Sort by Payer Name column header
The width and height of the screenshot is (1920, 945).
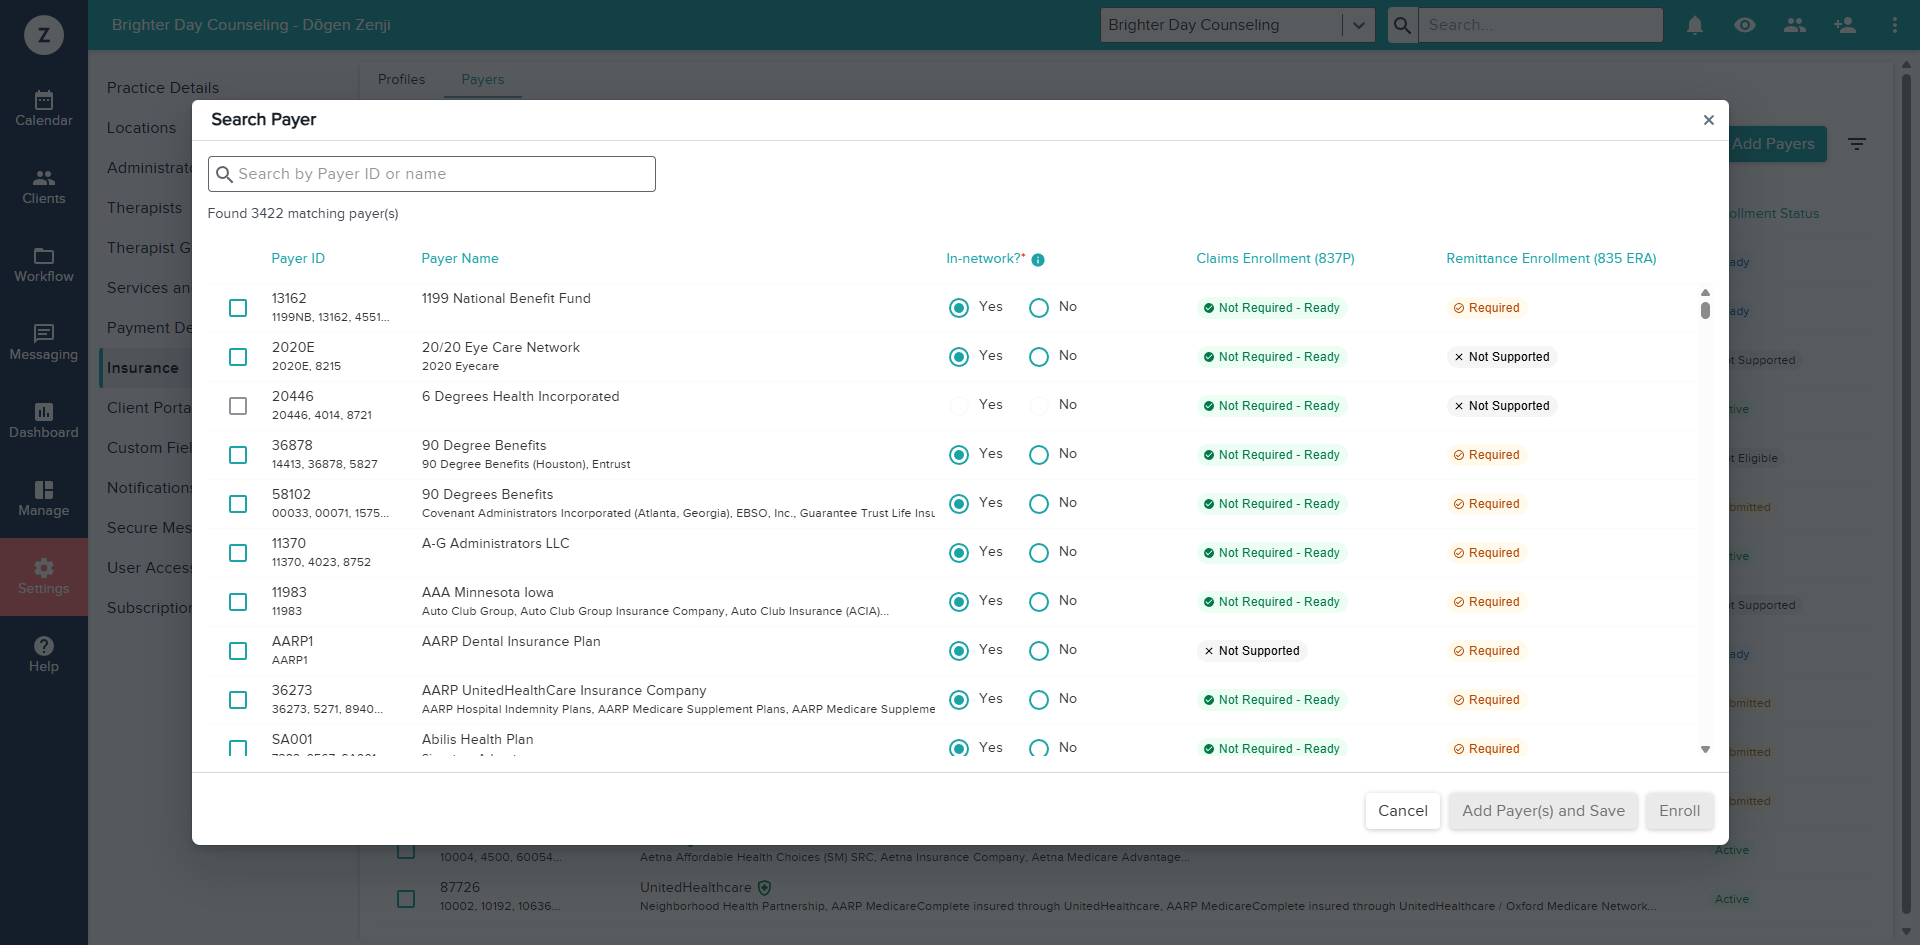tap(460, 259)
